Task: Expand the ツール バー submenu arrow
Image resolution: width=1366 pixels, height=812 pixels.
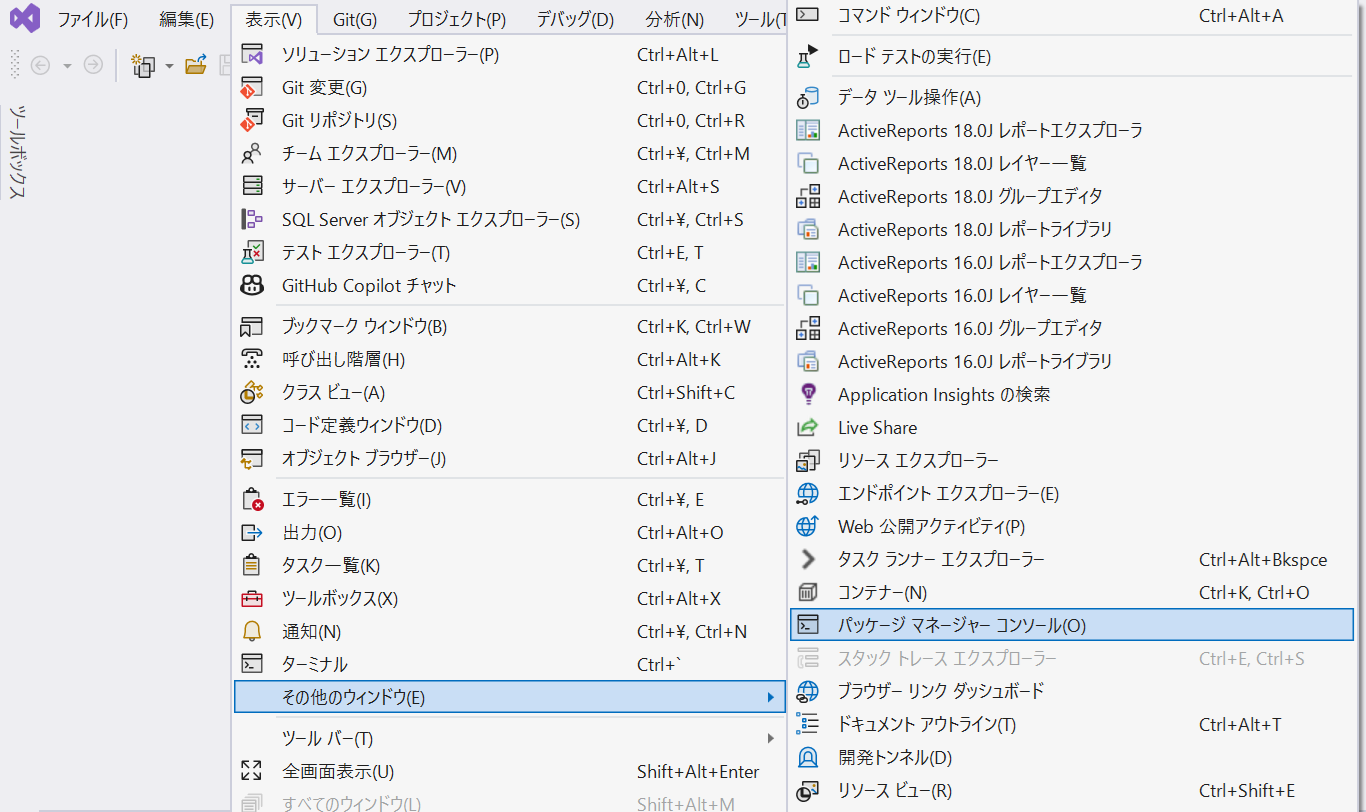Action: coord(770,739)
